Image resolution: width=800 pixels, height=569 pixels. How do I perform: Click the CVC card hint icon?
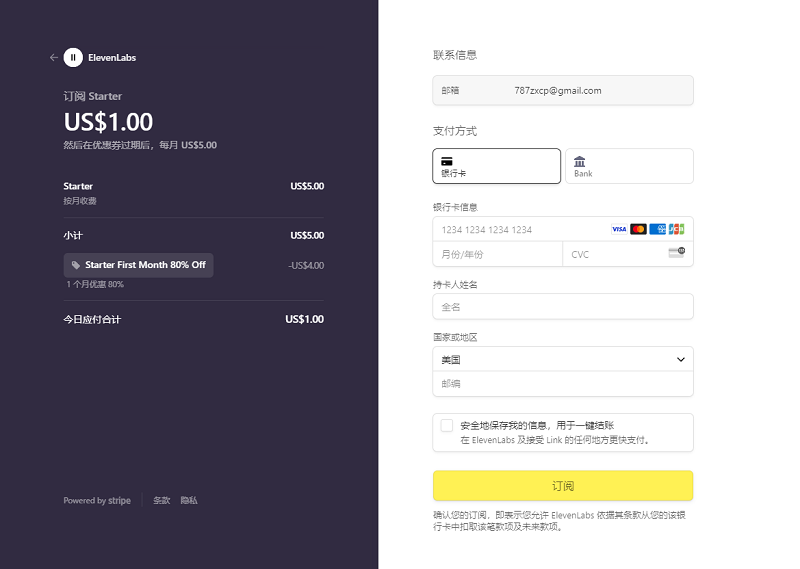pyautogui.click(x=677, y=253)
